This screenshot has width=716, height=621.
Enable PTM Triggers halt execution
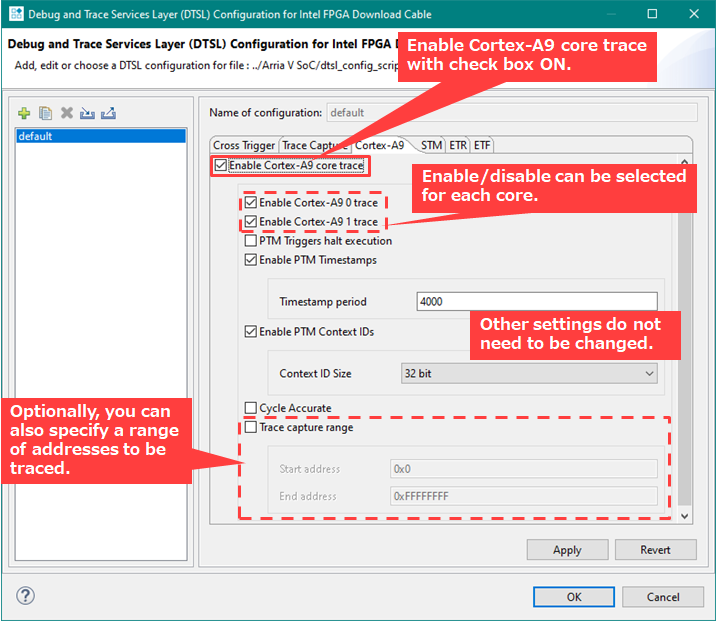click(251, 241)
